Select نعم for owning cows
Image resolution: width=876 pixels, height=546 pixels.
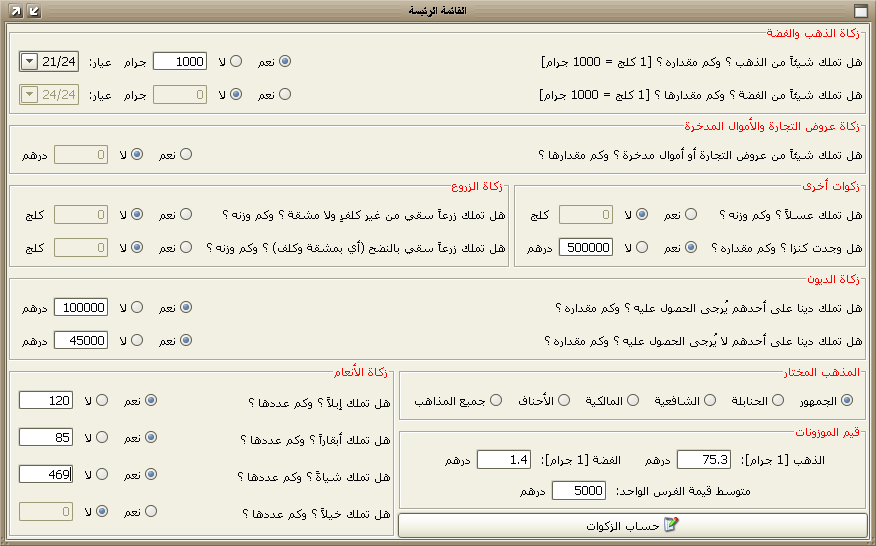[151, 437]
